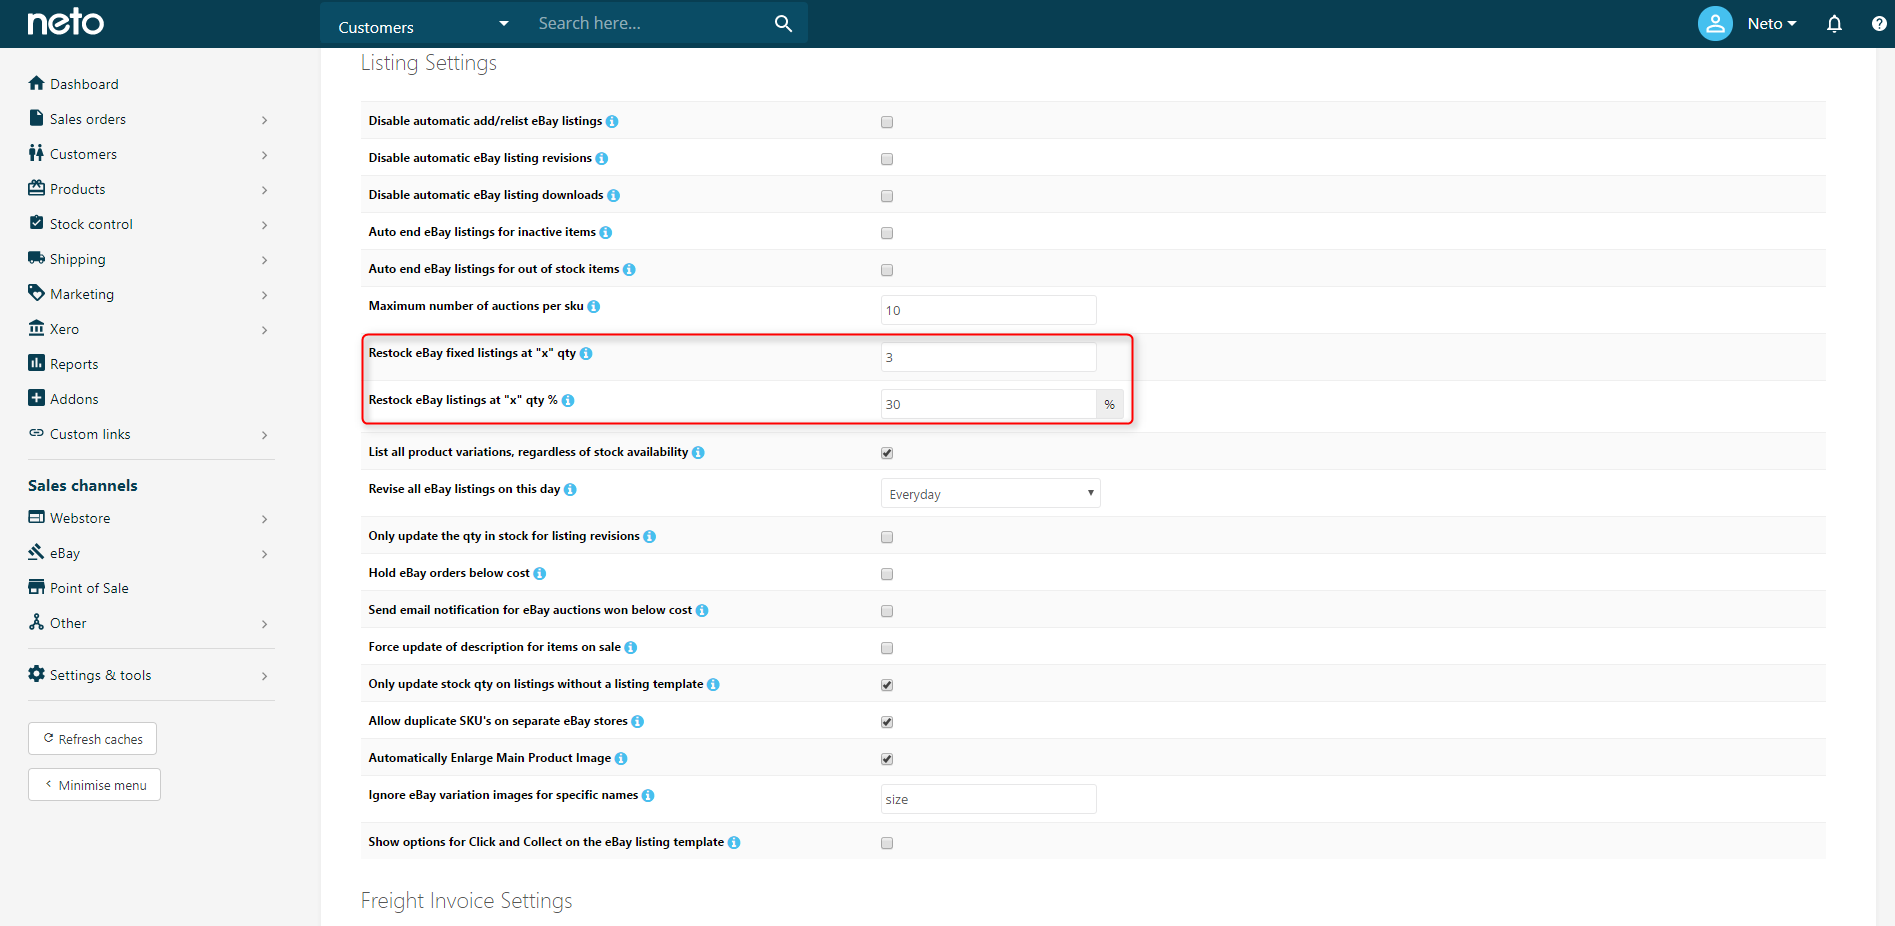This screenshot has height=926, width=1895.
Task: Toggle Disable automatic add/relist eBay listings checkbox
Action: click(887, 122)
